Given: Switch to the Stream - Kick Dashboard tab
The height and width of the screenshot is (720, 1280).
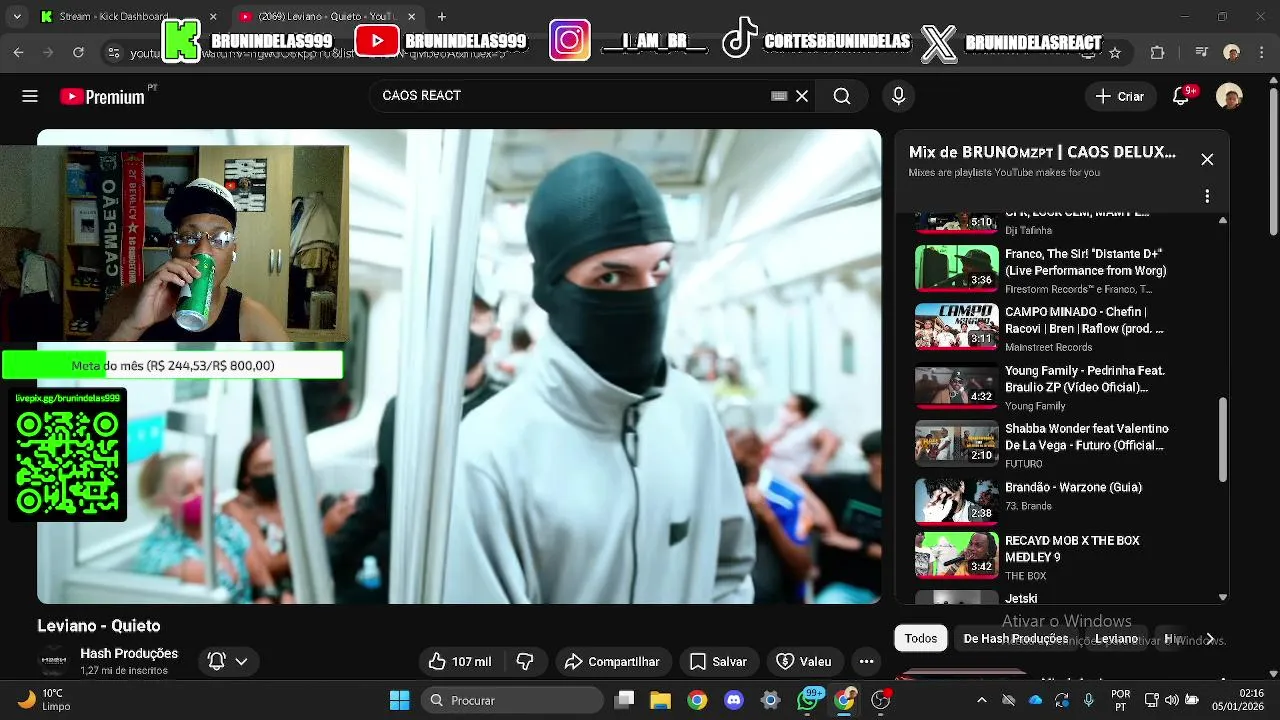Looking at the screenshot, I should click(128, 17).
